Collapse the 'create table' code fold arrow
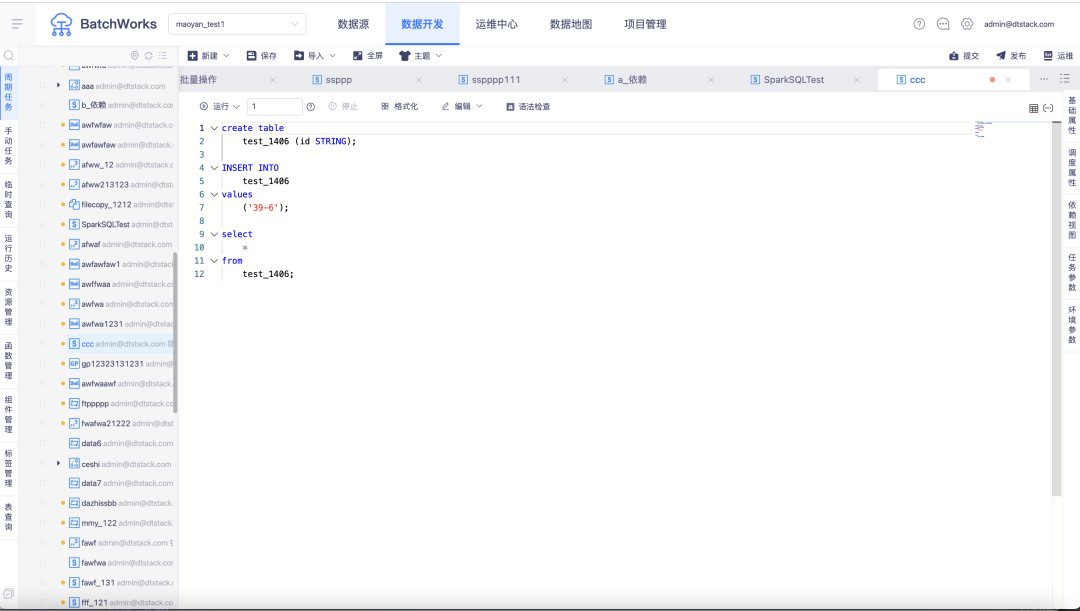The image size is (1080, 611). 214,128
